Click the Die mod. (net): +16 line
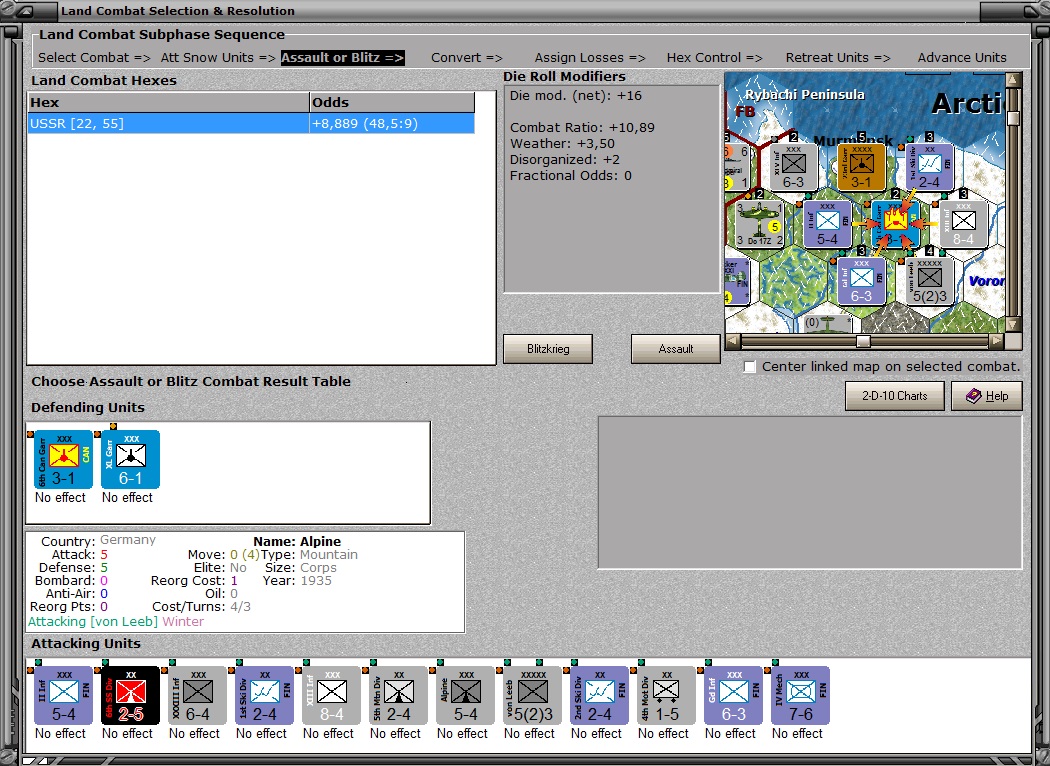This screenshot has width=1050, height=766. 575,96
